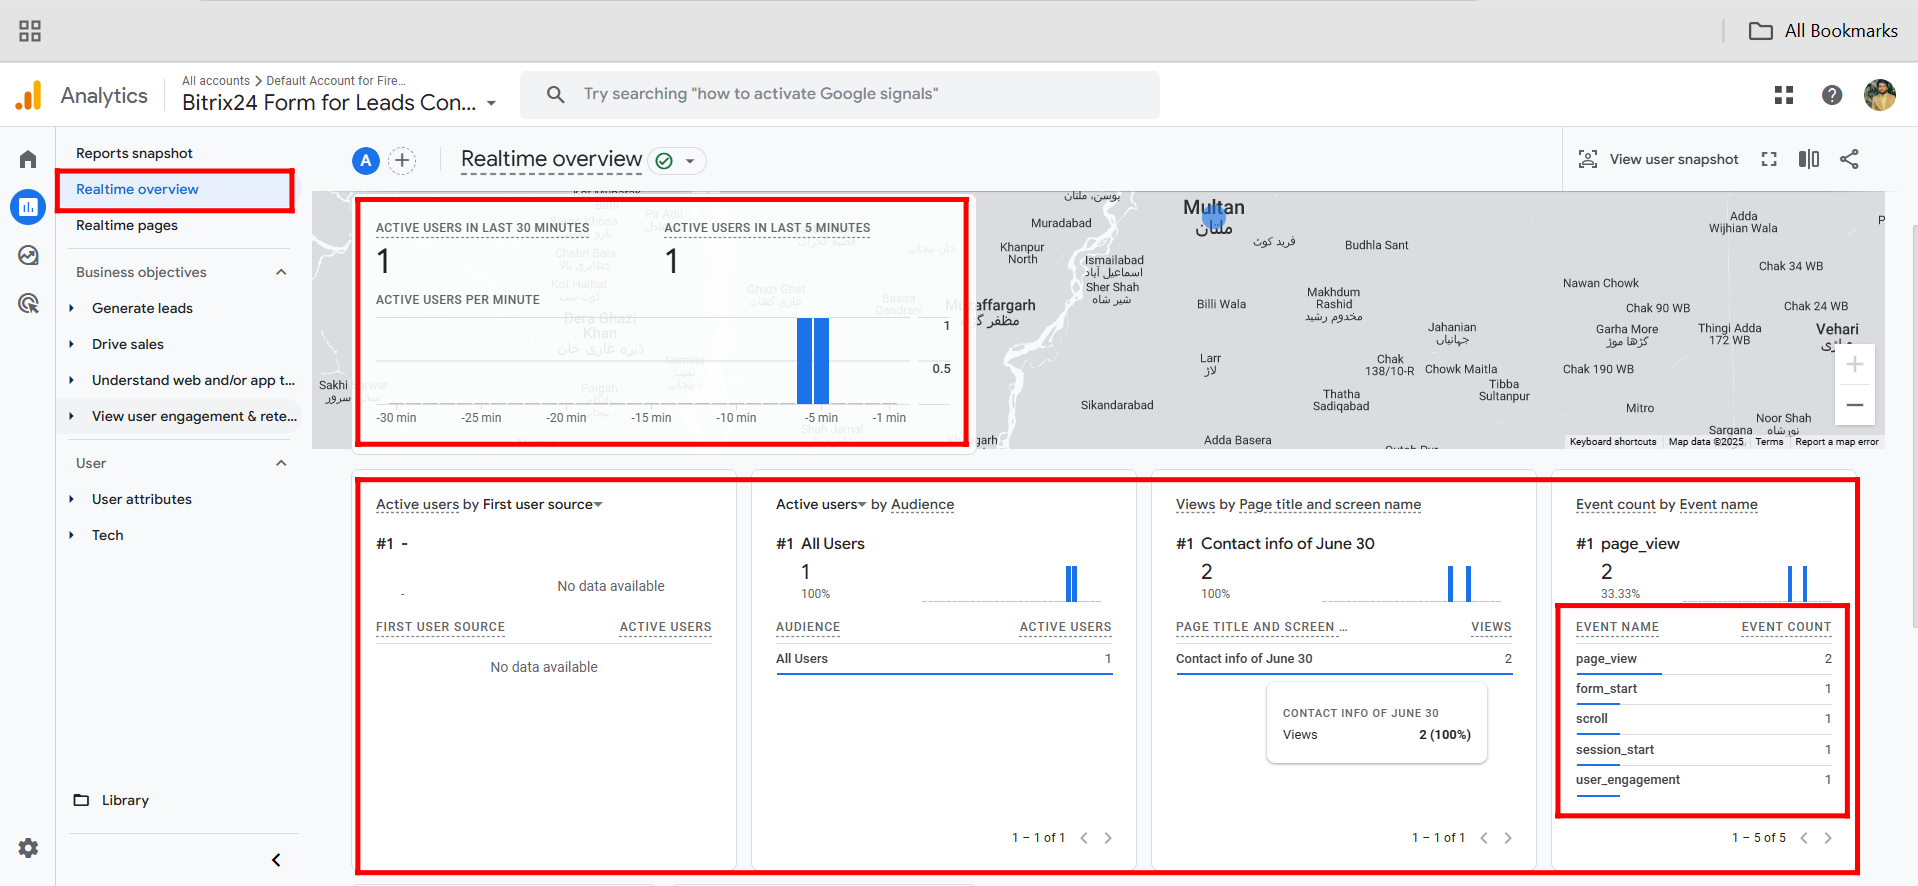This screenshot has width=1918, height=886.
Task: Expand Tech tree item
Action: point(72,535)
